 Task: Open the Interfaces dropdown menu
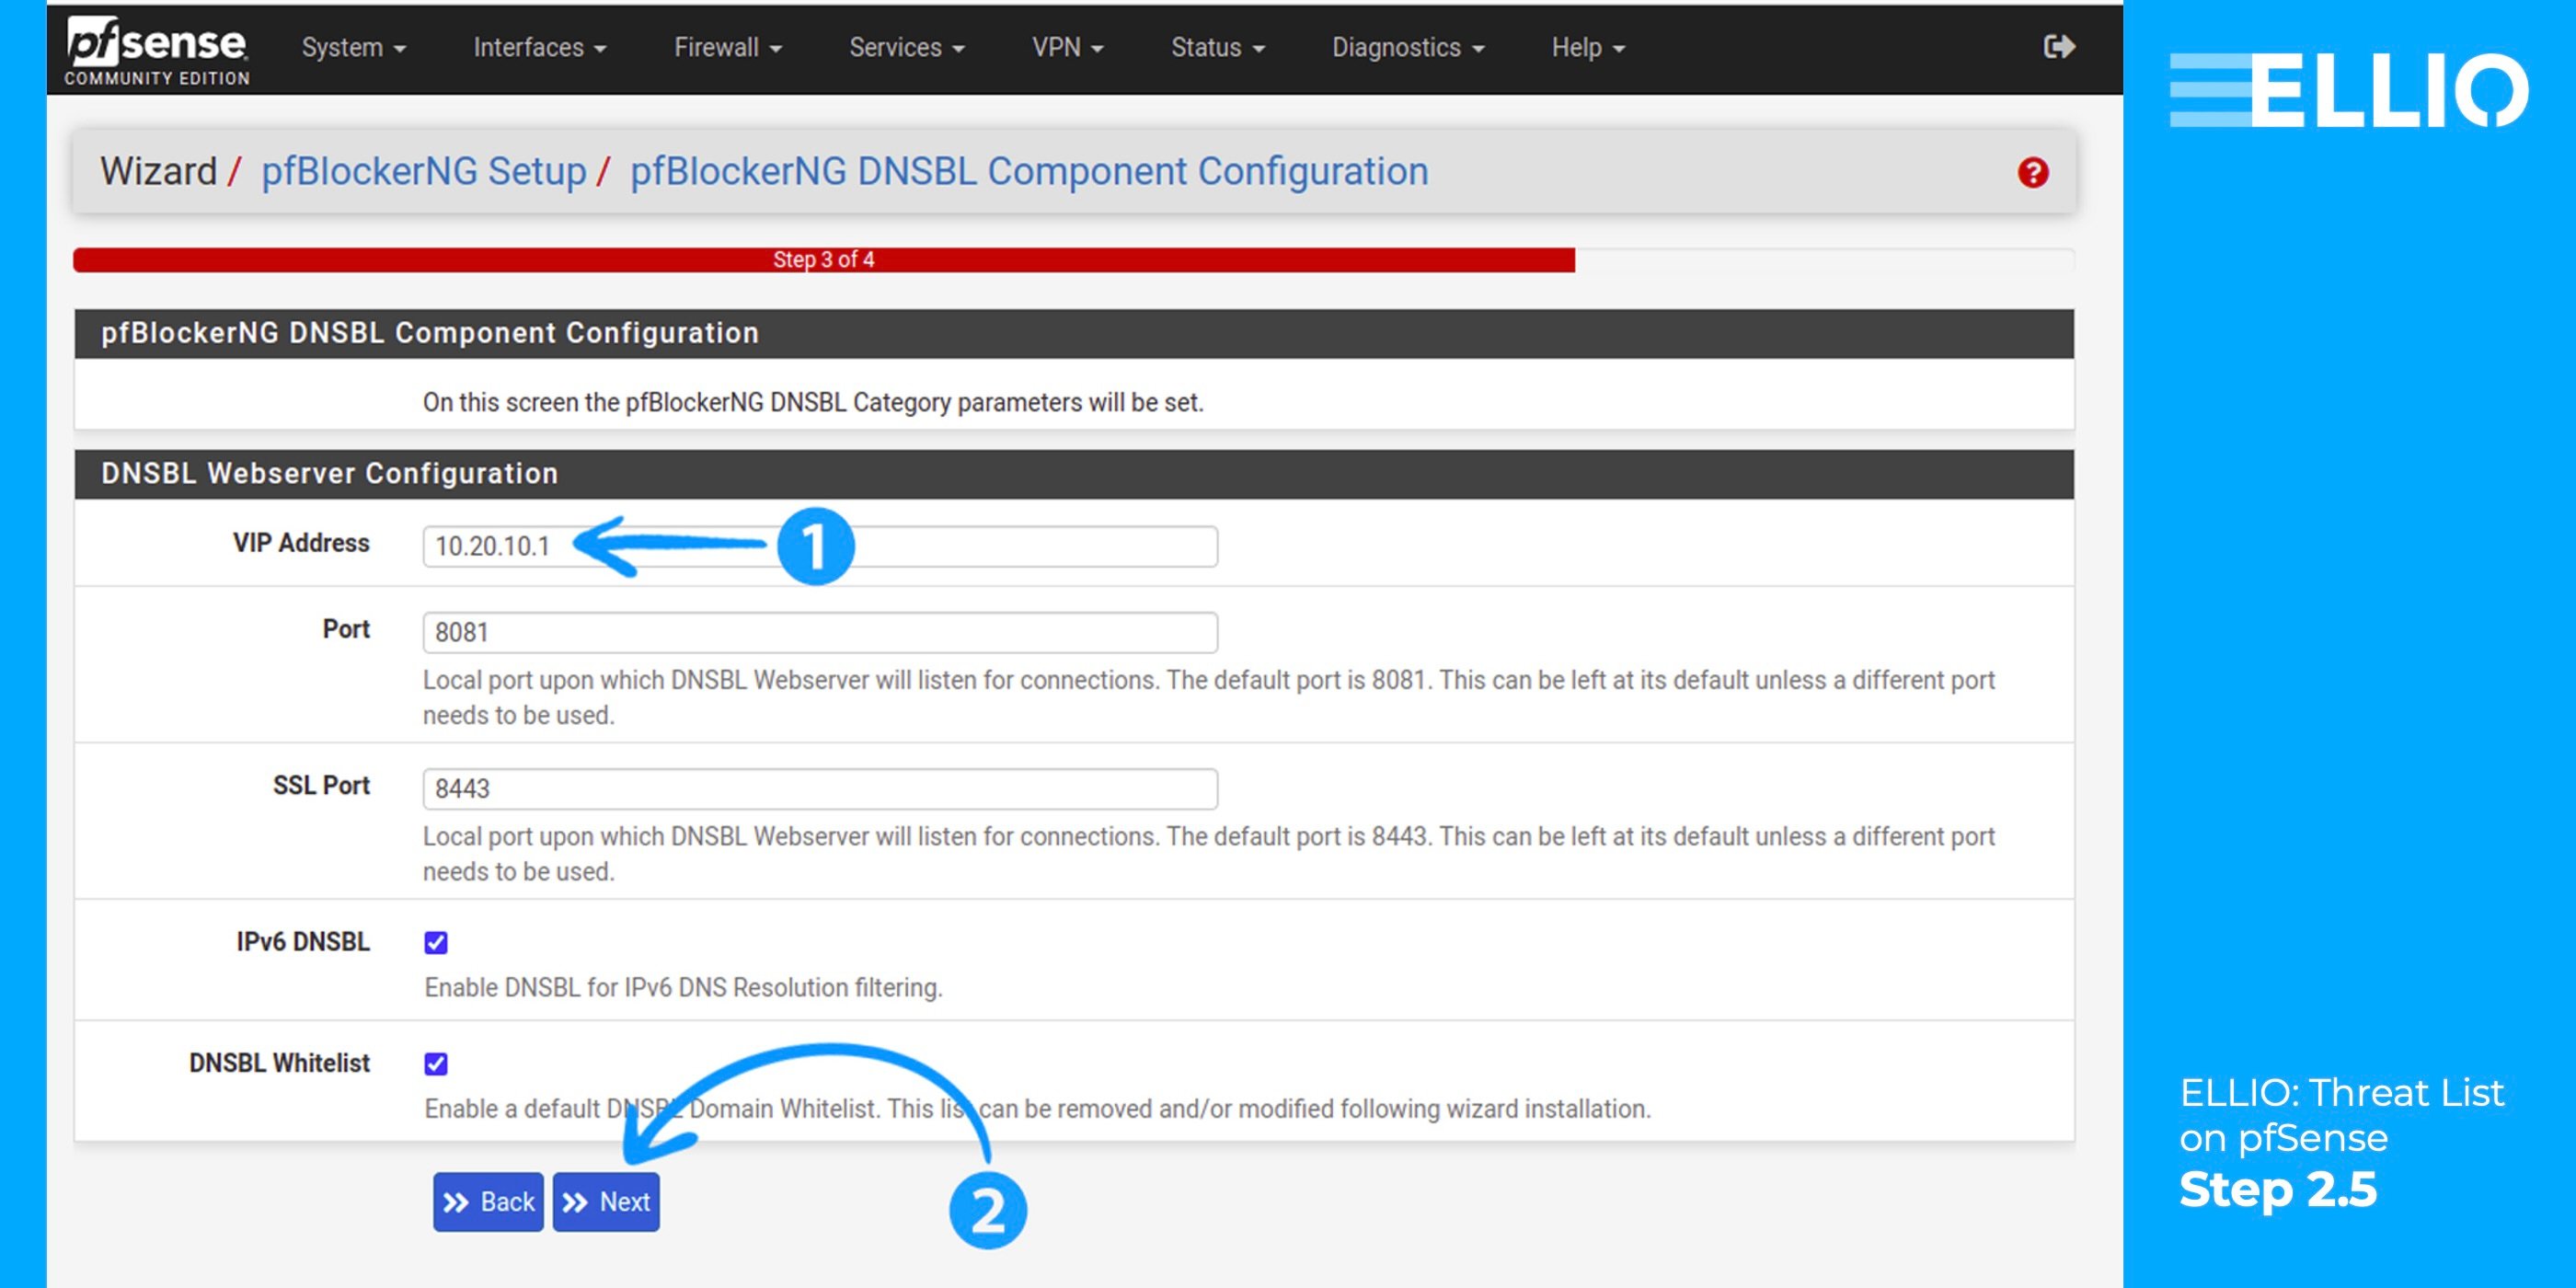click(x=537, y=46)
